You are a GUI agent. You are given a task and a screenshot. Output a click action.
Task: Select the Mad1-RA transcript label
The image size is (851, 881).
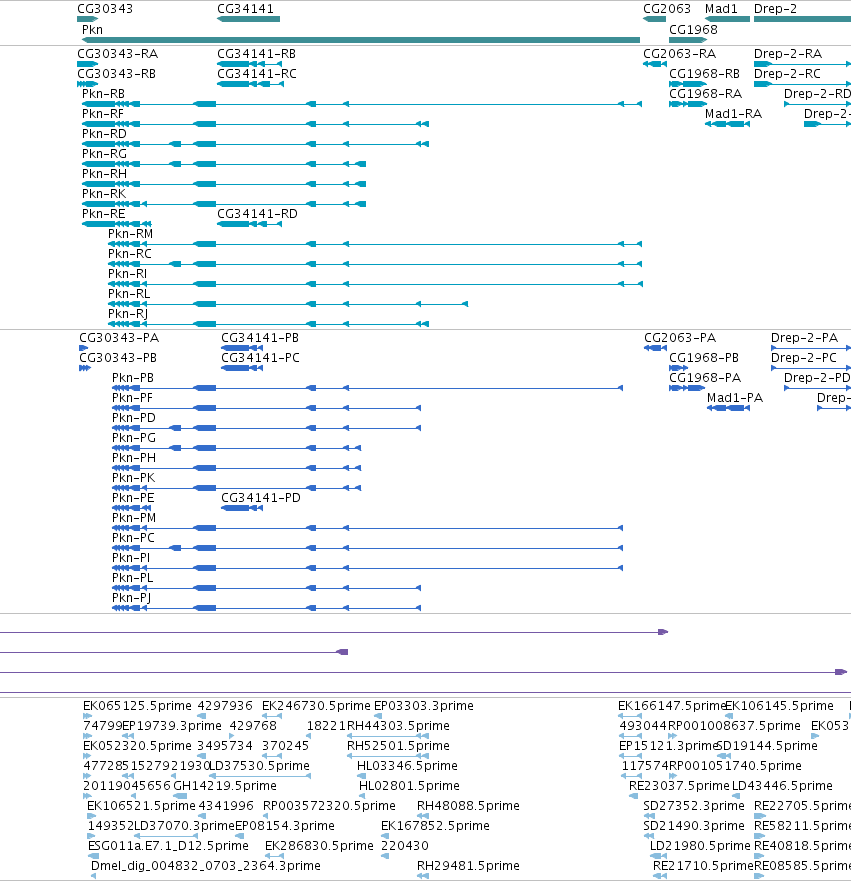734,114
